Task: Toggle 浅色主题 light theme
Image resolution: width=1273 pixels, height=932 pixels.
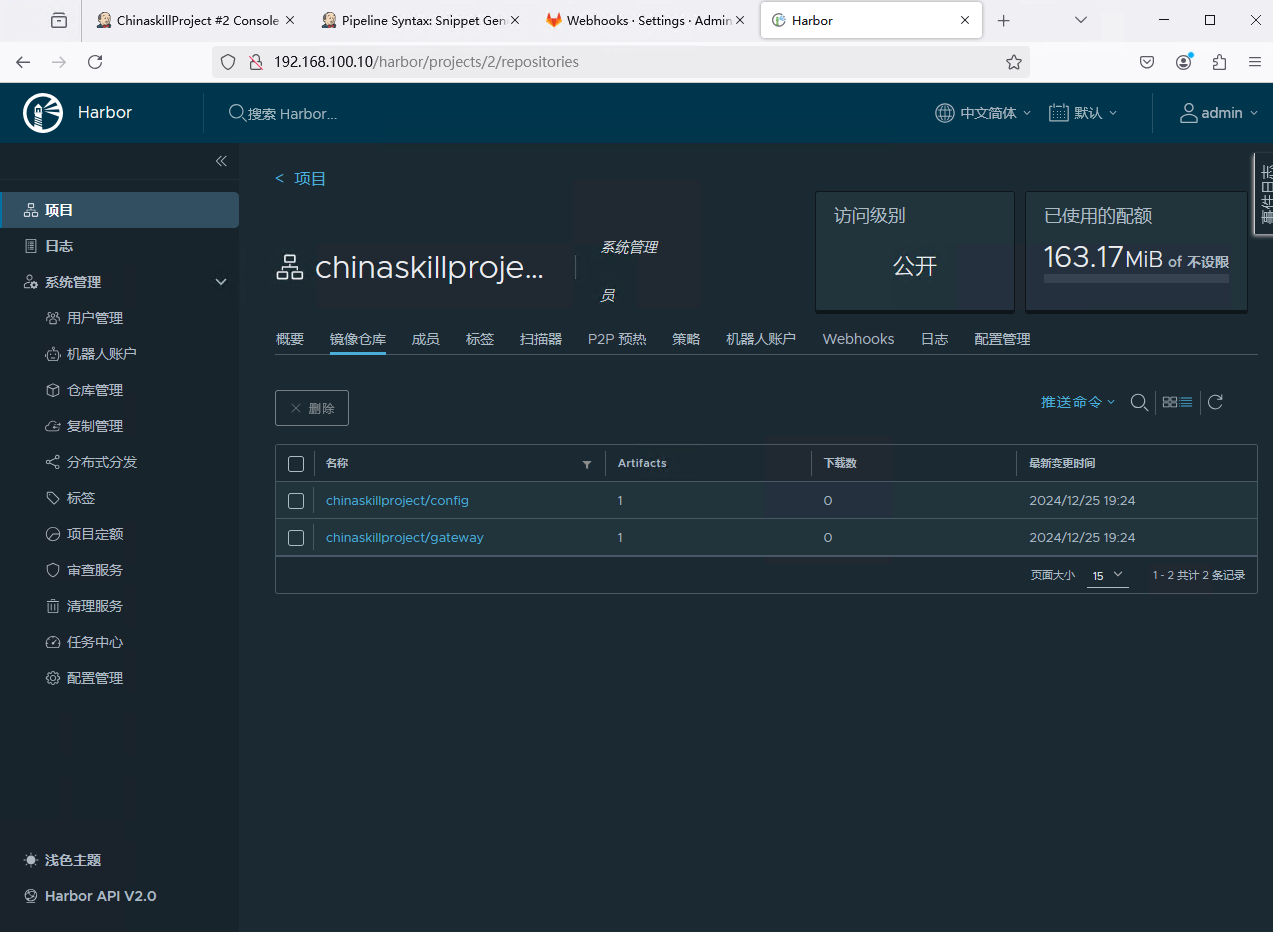Action: point(62,860)
